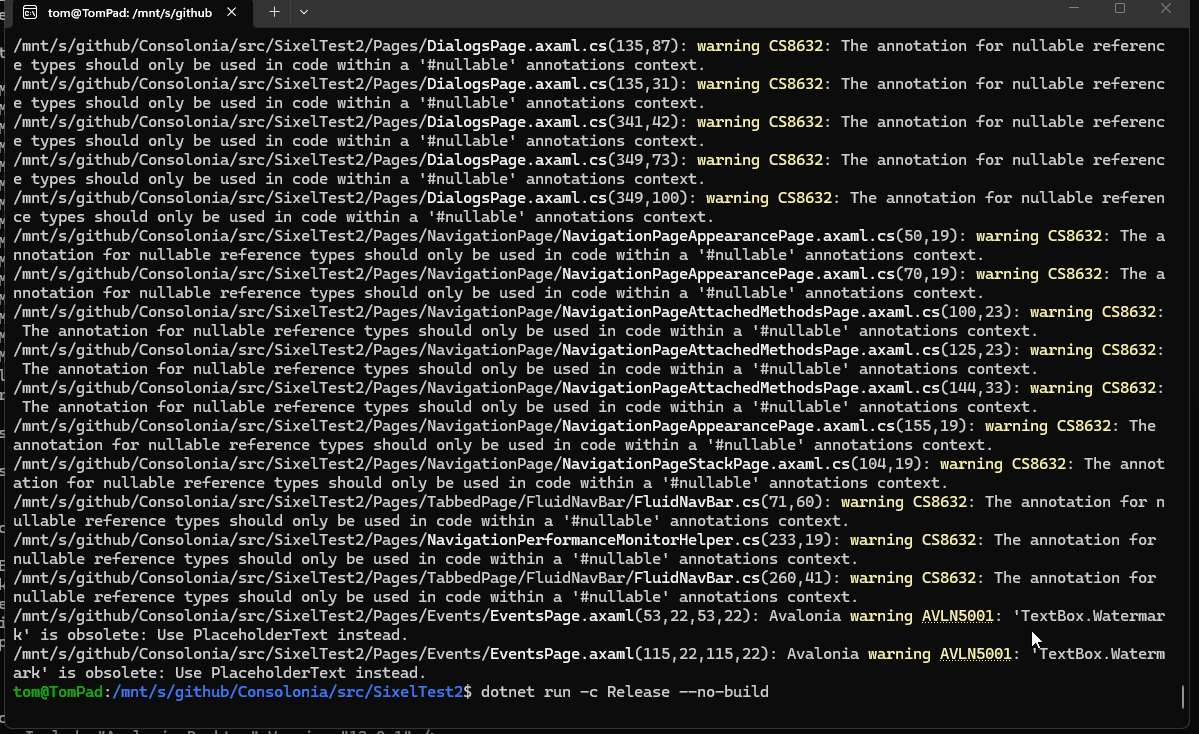Click the tom@TomPad prompt text

coord(57,692)
